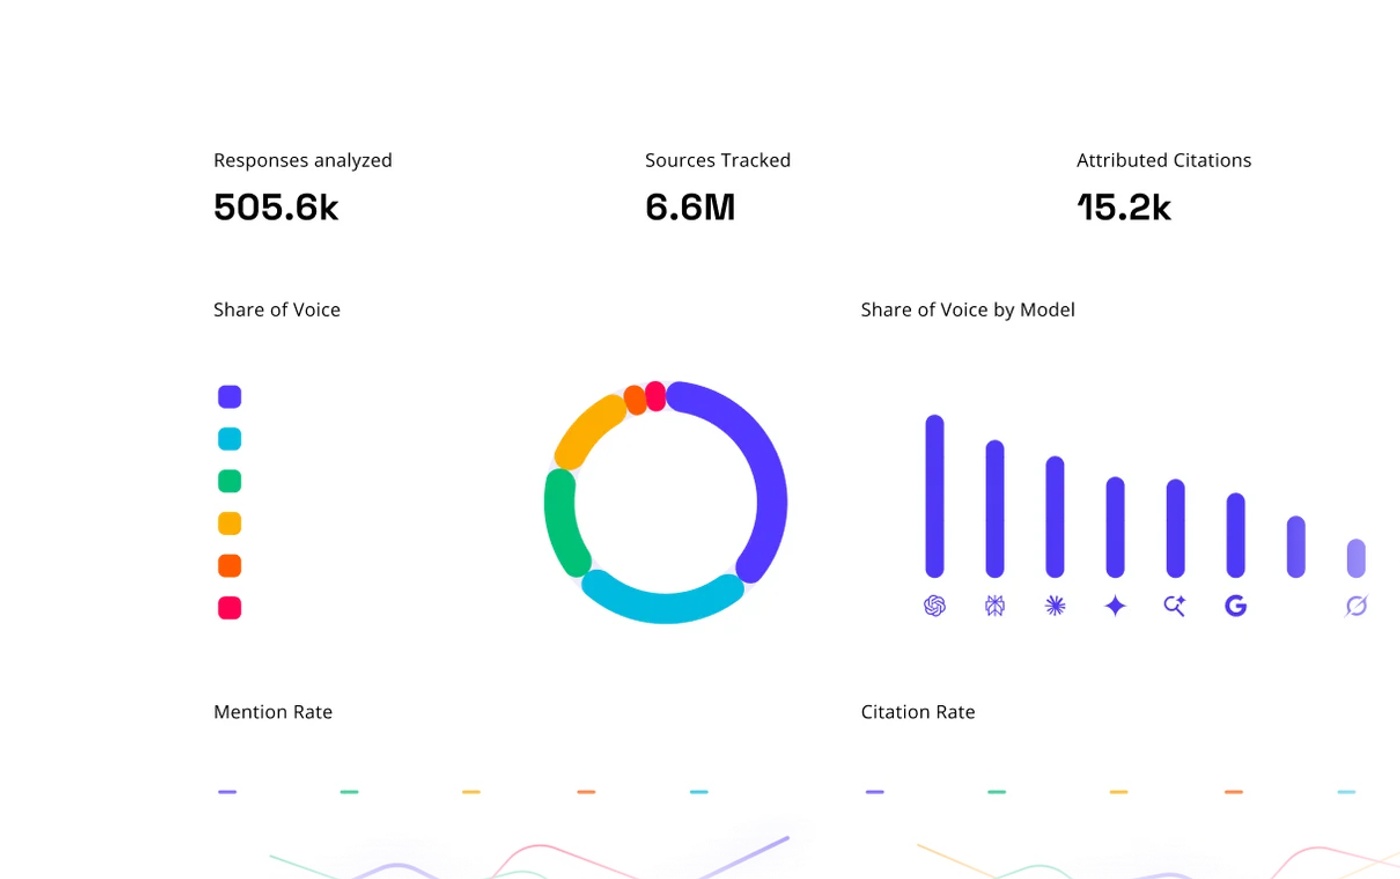
Task: Click the yellow Share of Voice legend swatch
Action: click(230, 523)
